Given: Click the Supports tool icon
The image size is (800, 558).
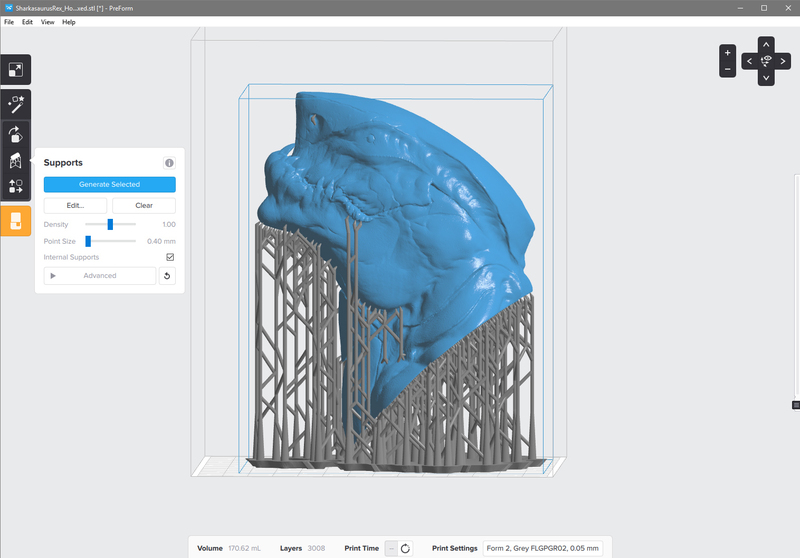Looking at the screenshot, I should coord(16,160).
